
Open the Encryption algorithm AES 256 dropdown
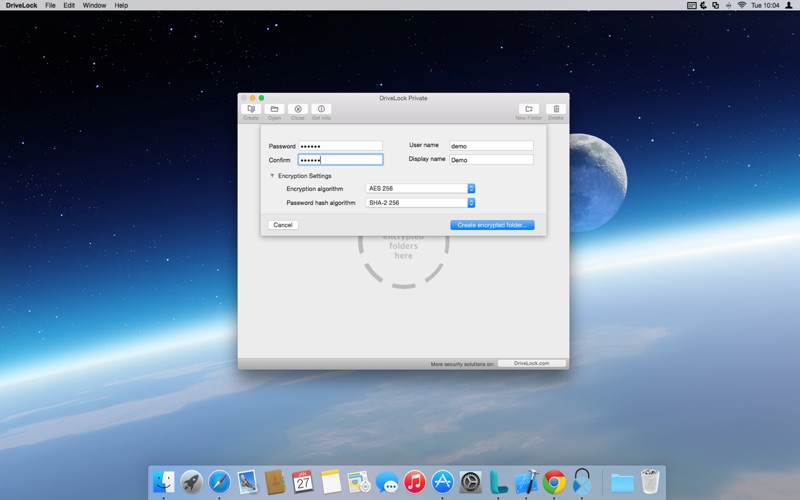(x=420, y=188)
